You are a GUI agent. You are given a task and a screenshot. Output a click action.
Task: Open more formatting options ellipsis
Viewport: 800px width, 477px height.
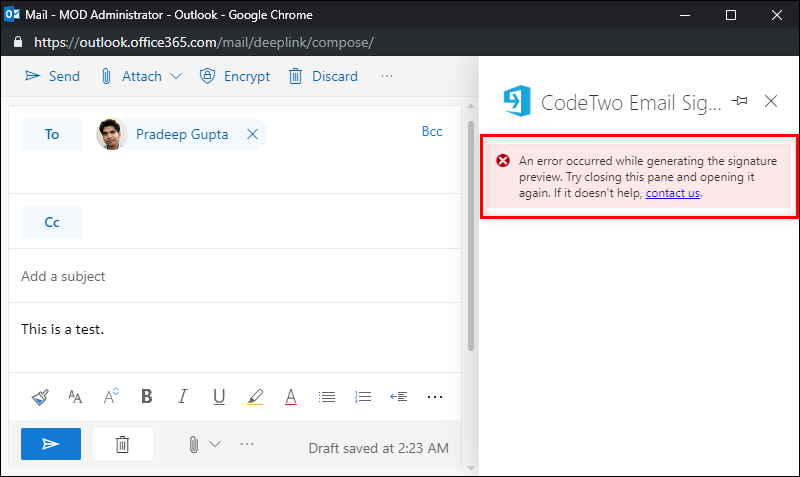coord(435,397)
